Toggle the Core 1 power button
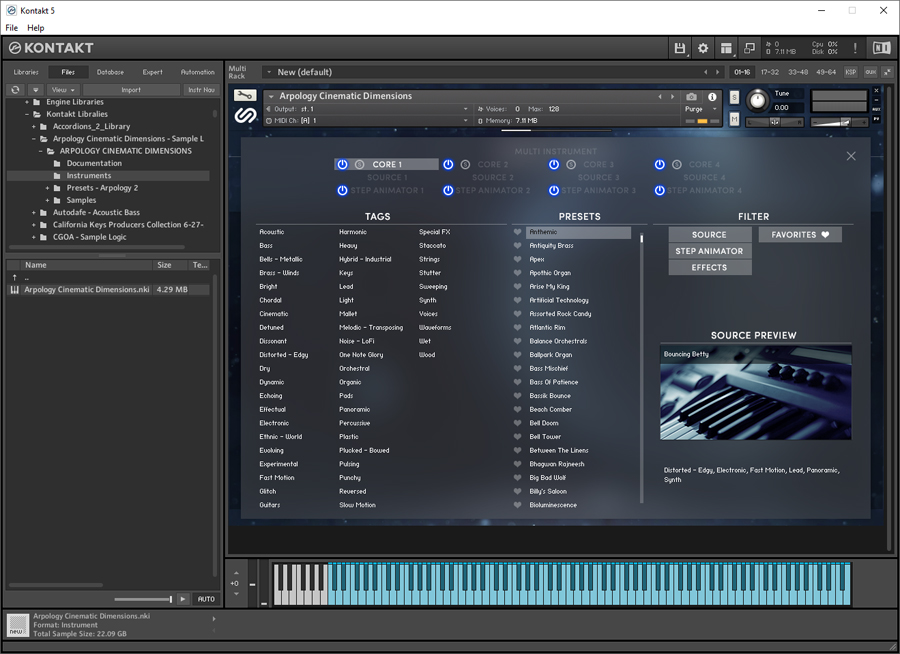 click(342, 164)
